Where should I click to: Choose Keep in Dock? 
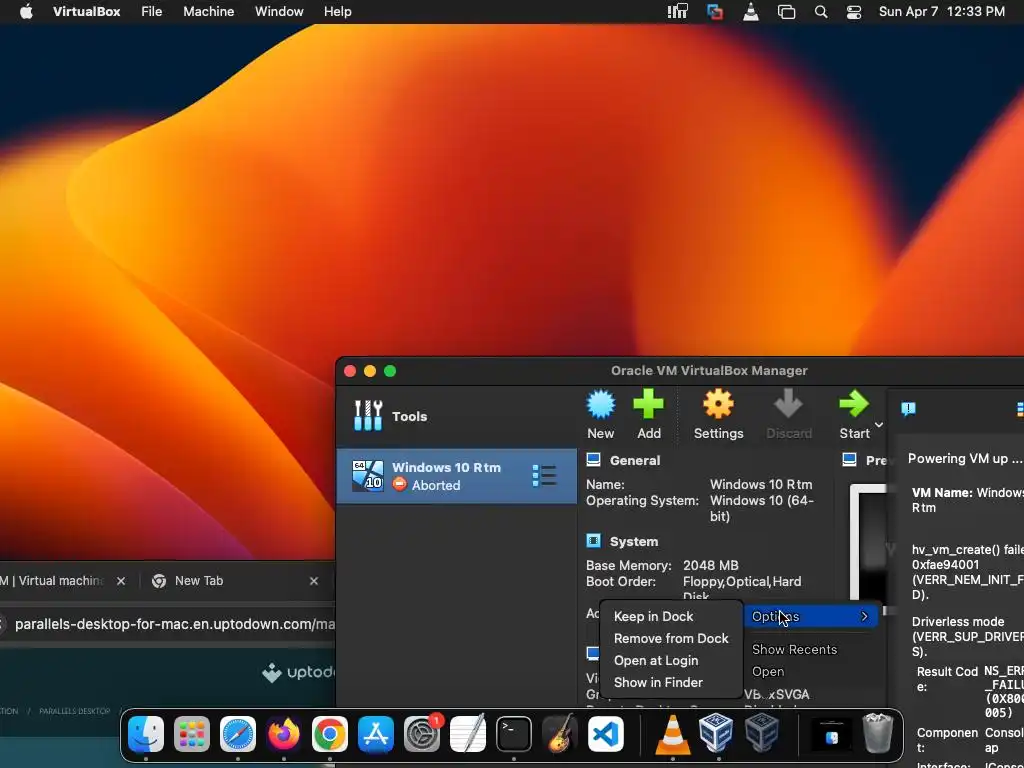click(x=653, y=616)
